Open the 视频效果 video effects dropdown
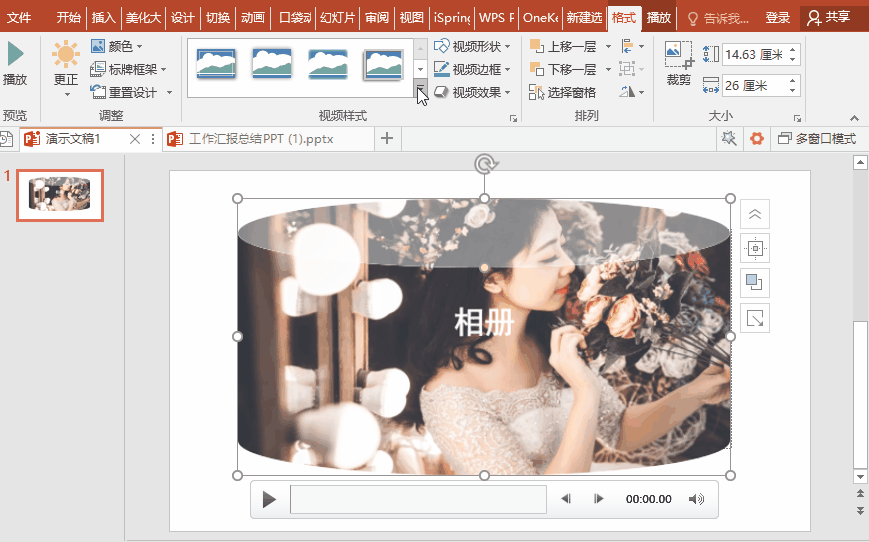This screenshot has height=542, width=869. (x=472, y=93)
